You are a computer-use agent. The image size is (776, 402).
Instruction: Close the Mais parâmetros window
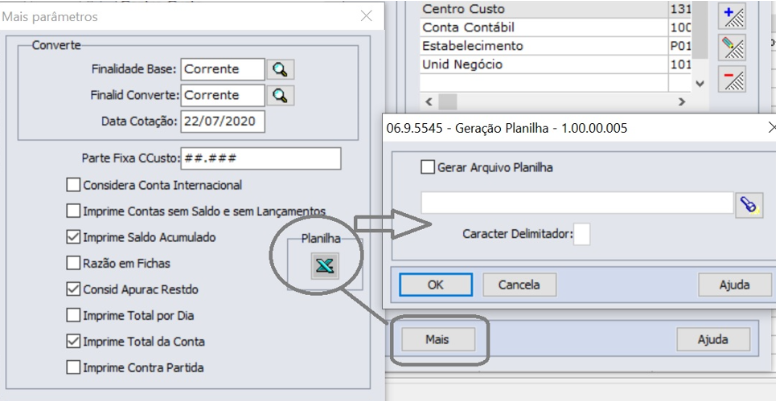click(366, 16)
